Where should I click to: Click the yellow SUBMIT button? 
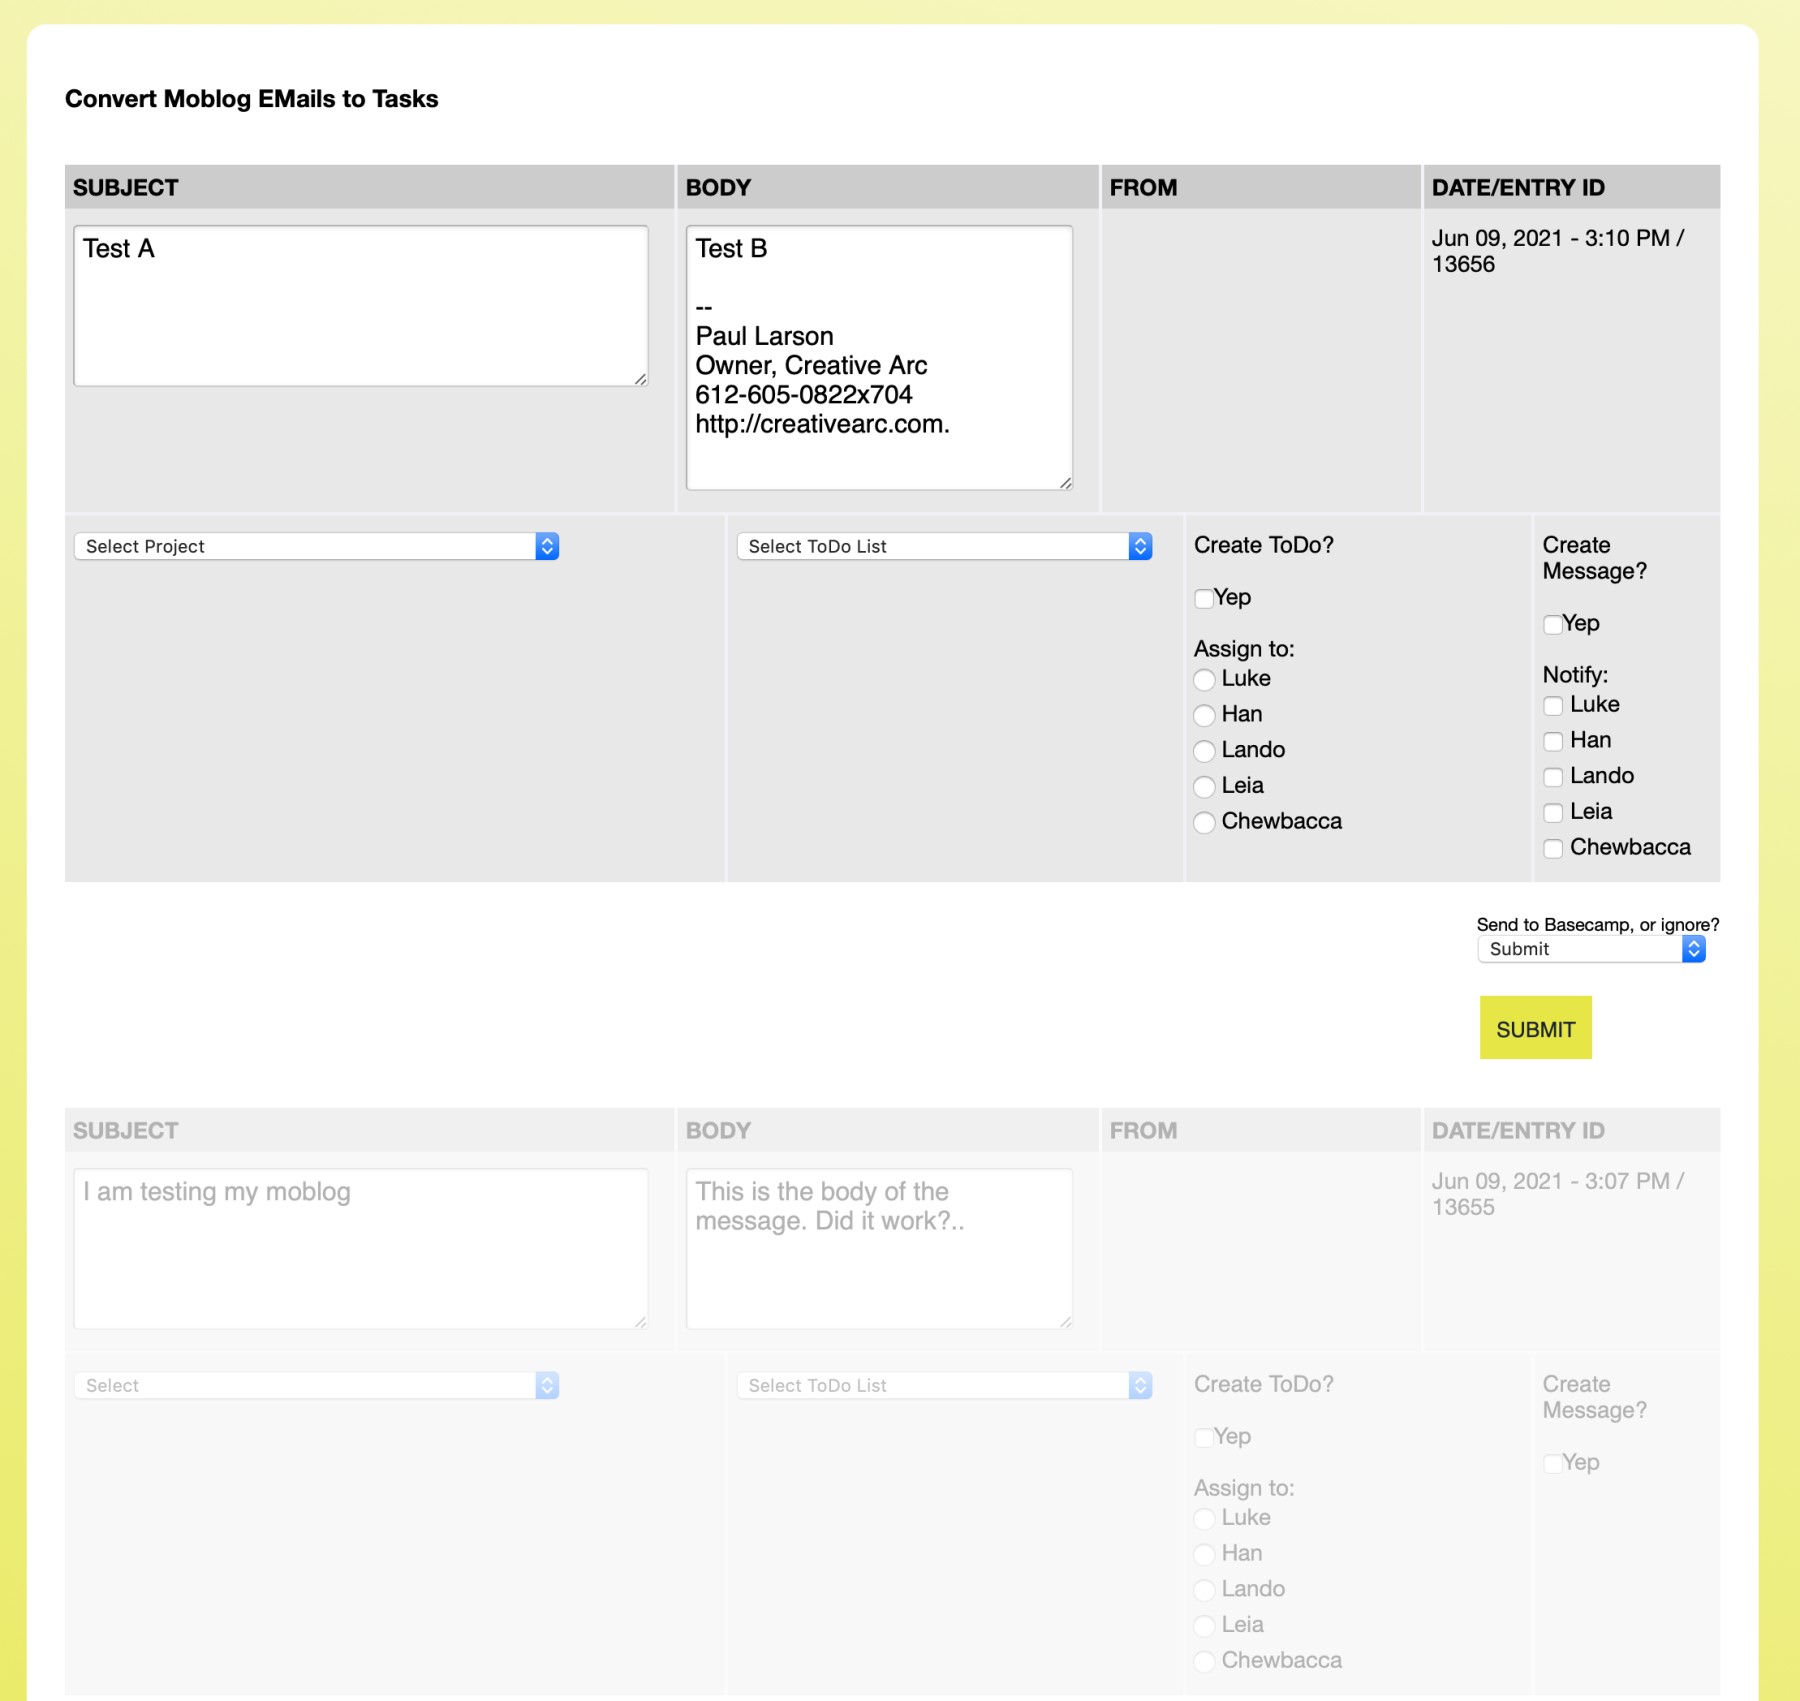[1535, 1028]
